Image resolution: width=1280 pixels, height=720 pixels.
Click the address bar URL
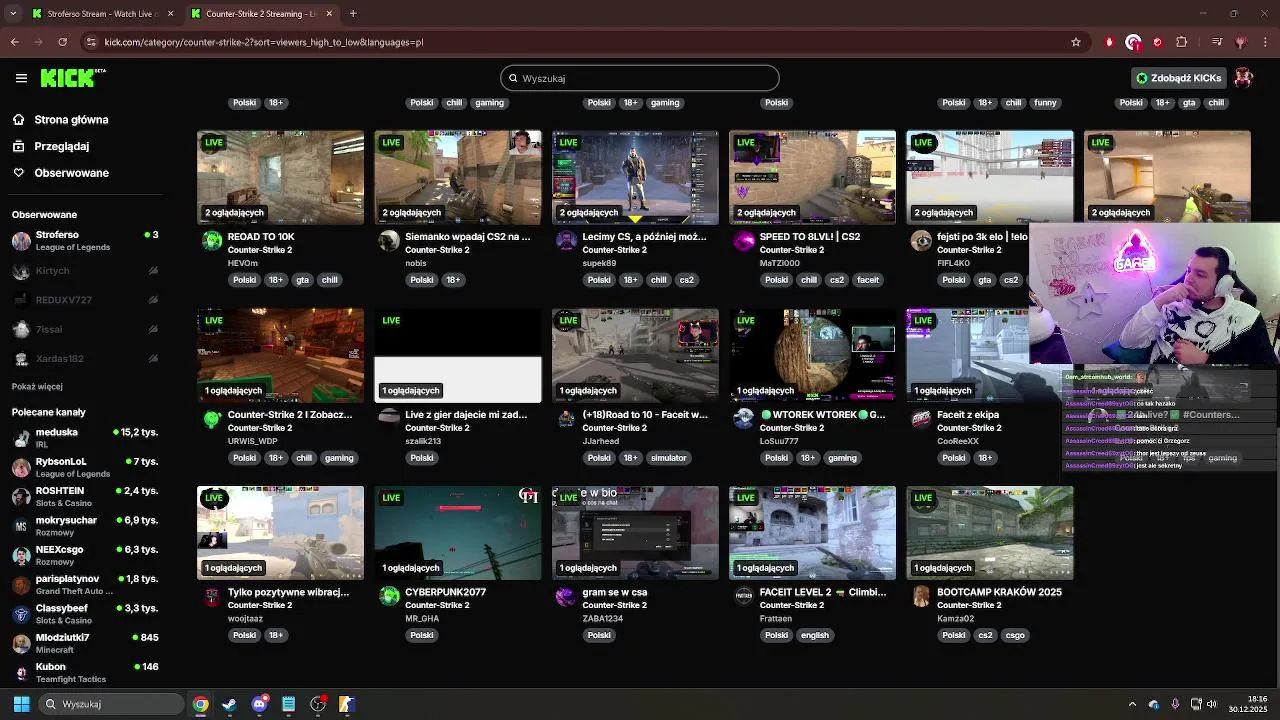point(264,42)
